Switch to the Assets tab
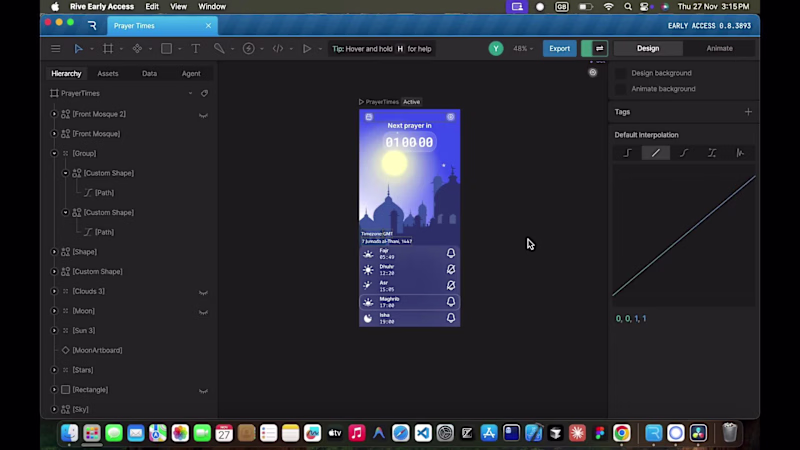 click(x=107, y=73)
